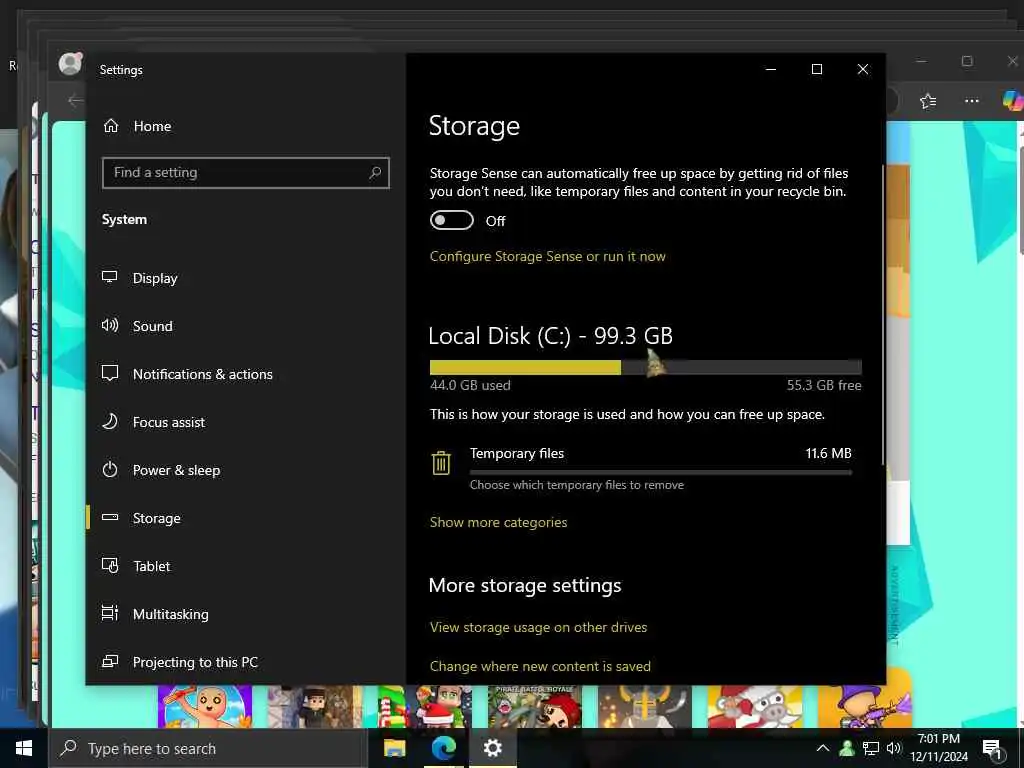Click the Power & sleep power icon
This screenshot has width=1024, height=768.
point(110,469)
